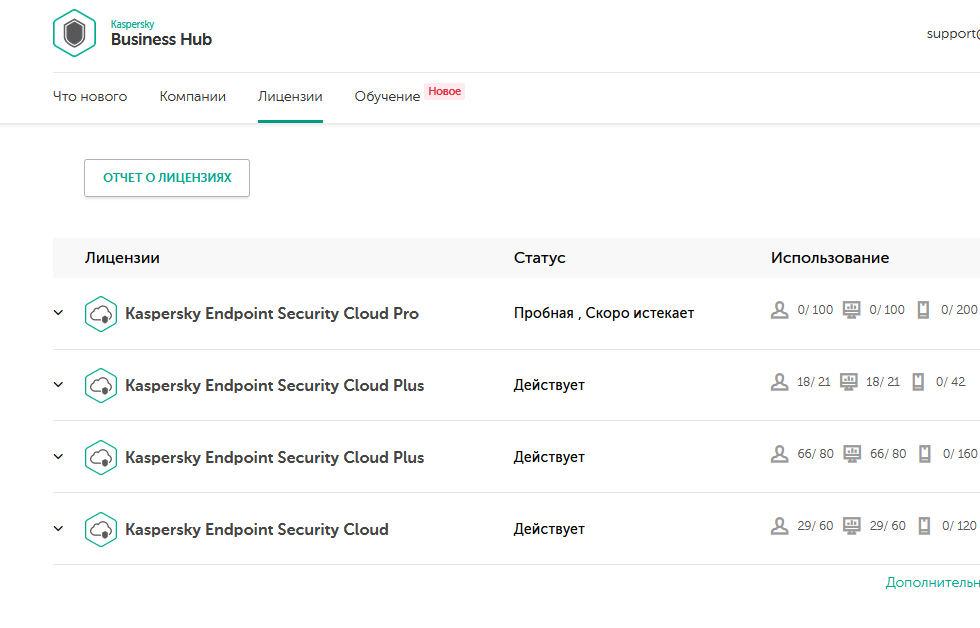Click the Дополнительно link below the table
The height and width of the screenshot is (628, 980).
click(932, 582)
